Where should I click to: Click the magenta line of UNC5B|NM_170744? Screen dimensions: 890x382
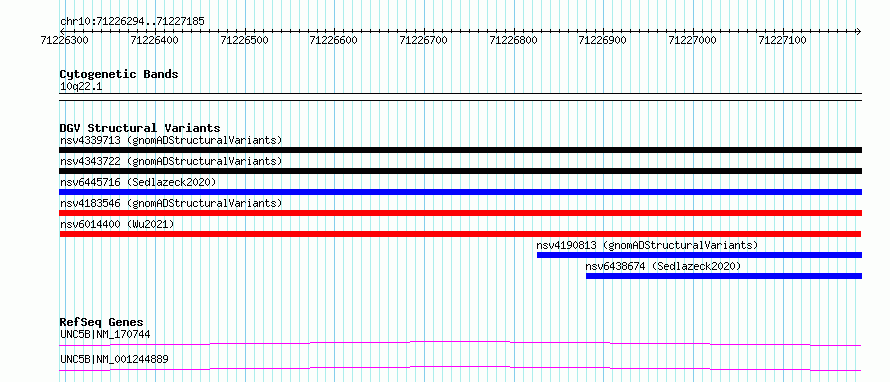click(x=460, y=343)
